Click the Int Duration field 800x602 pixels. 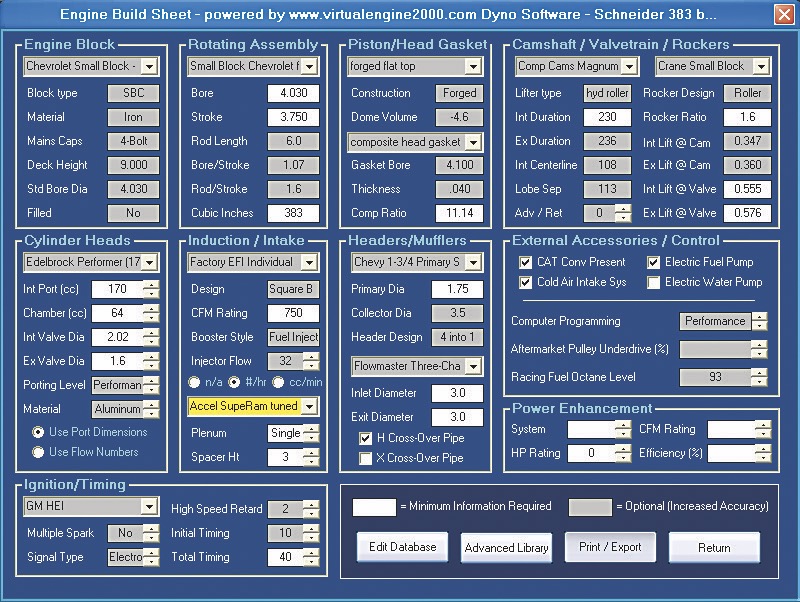point(607,117)
